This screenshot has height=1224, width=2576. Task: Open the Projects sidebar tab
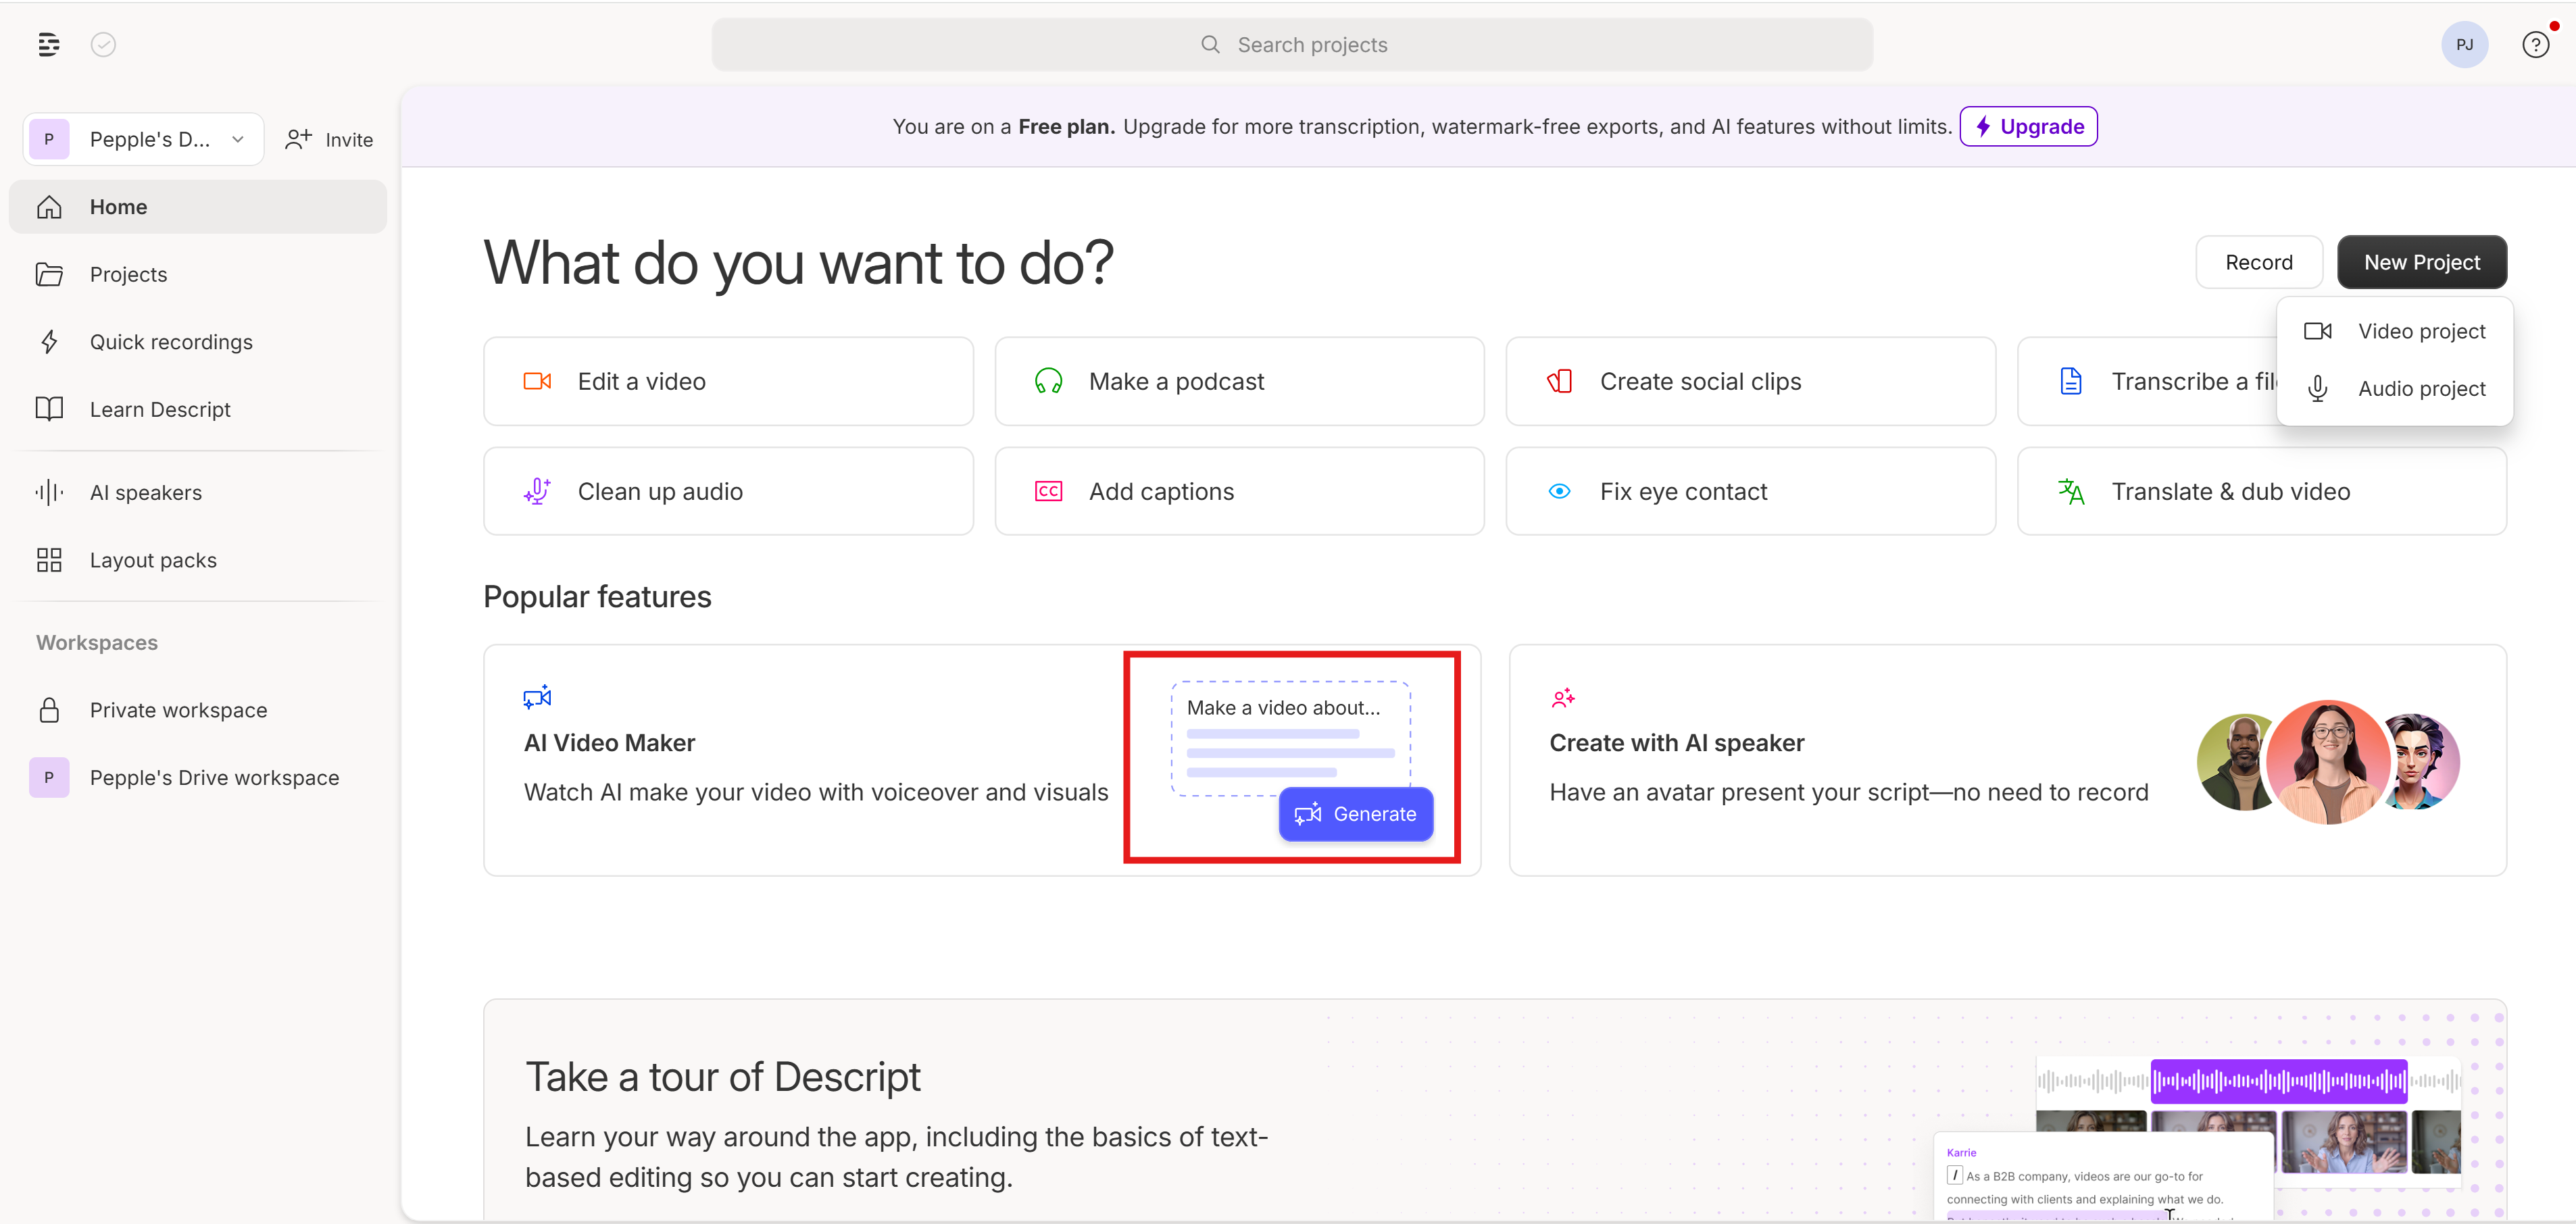[128, 274]
